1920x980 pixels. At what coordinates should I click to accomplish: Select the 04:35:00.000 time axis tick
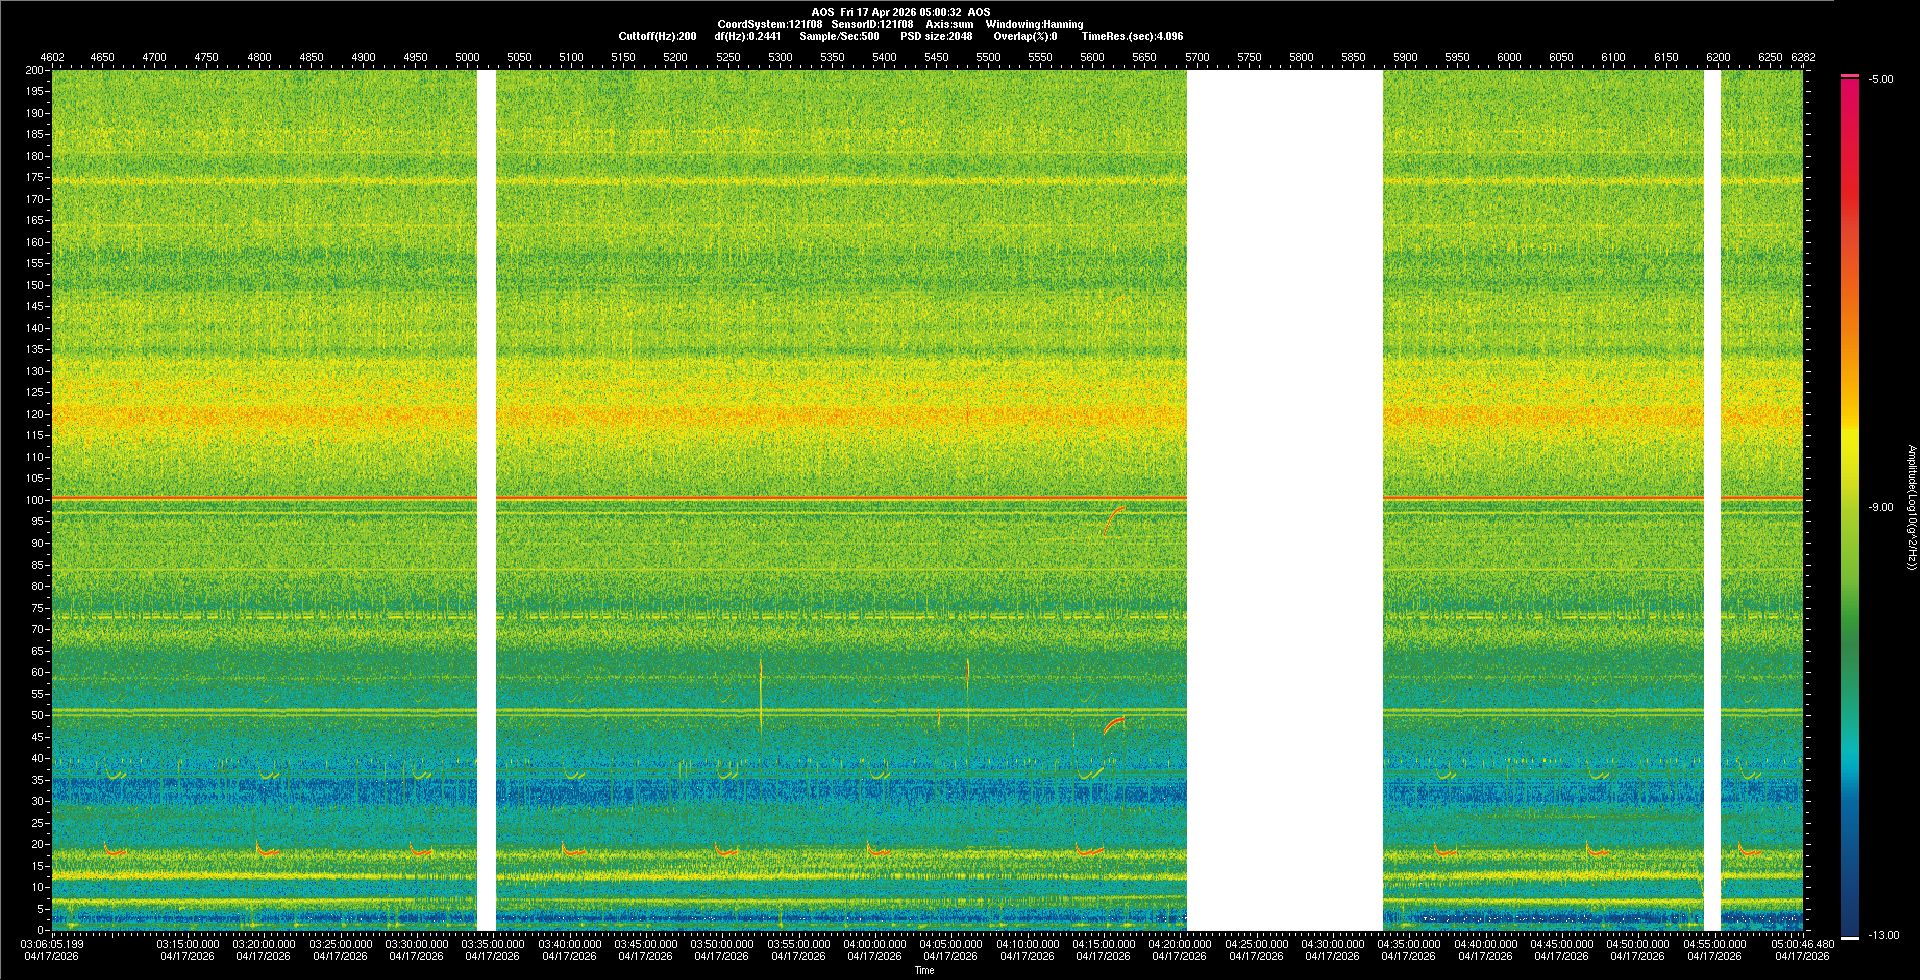(x=1408, y=944)
